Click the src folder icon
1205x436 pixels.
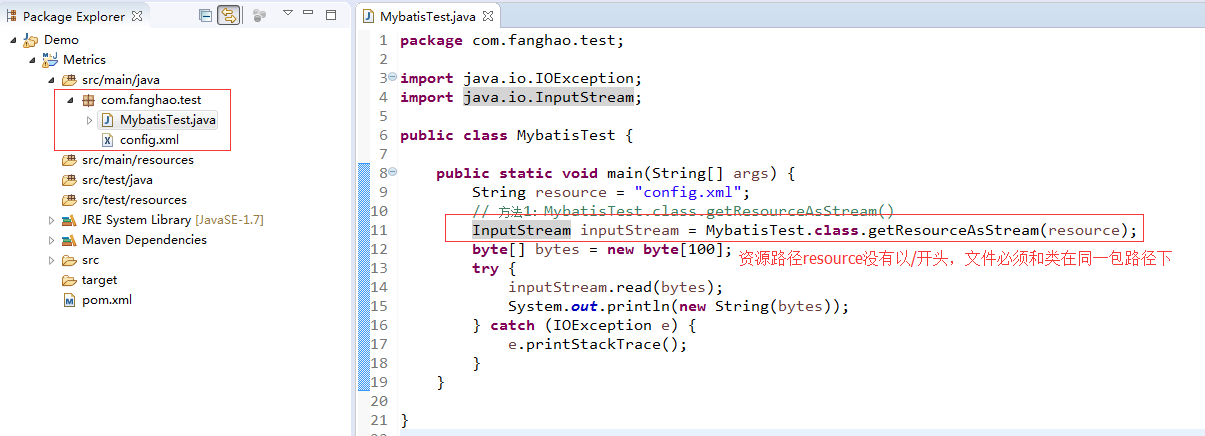pyautogui.click(x=68, y=260)
